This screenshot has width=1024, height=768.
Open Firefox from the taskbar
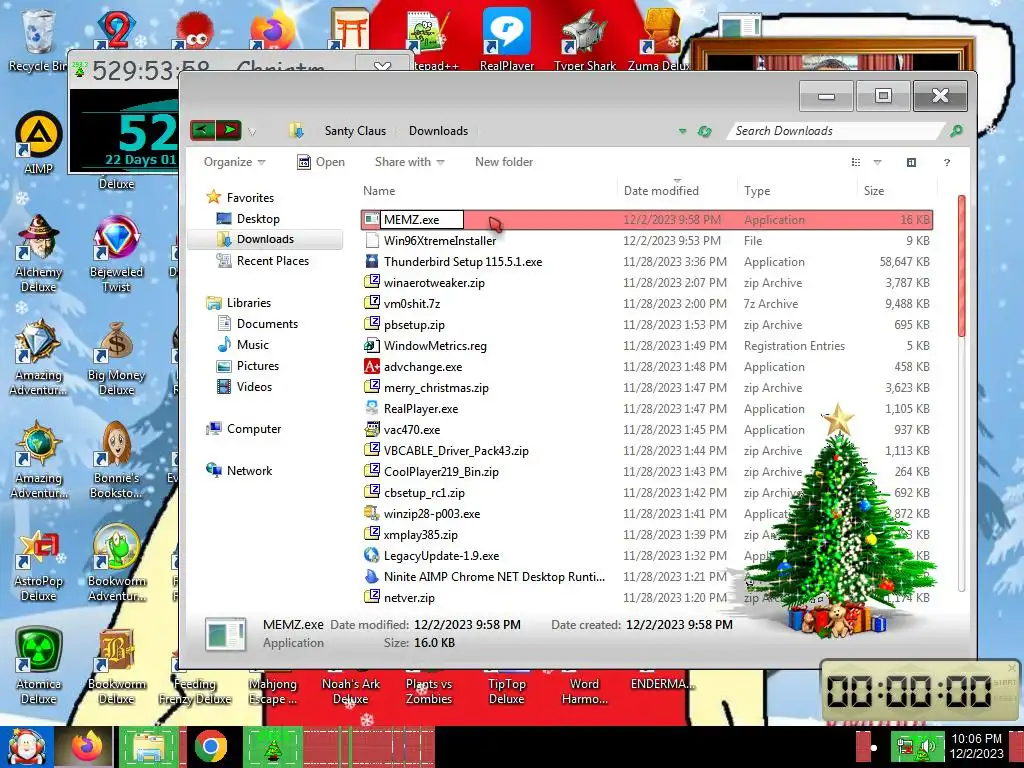tap(86, 746)
